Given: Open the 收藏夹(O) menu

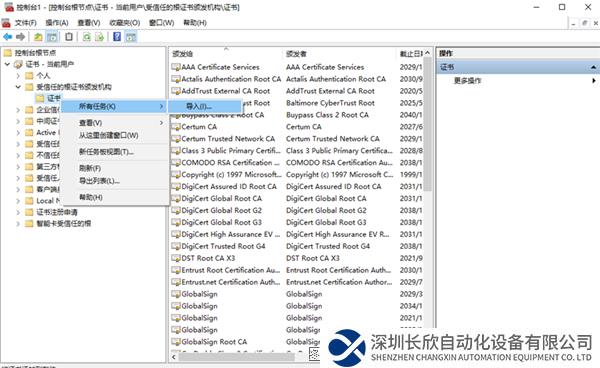Looking at the screenshot, I should pos(125,23).
